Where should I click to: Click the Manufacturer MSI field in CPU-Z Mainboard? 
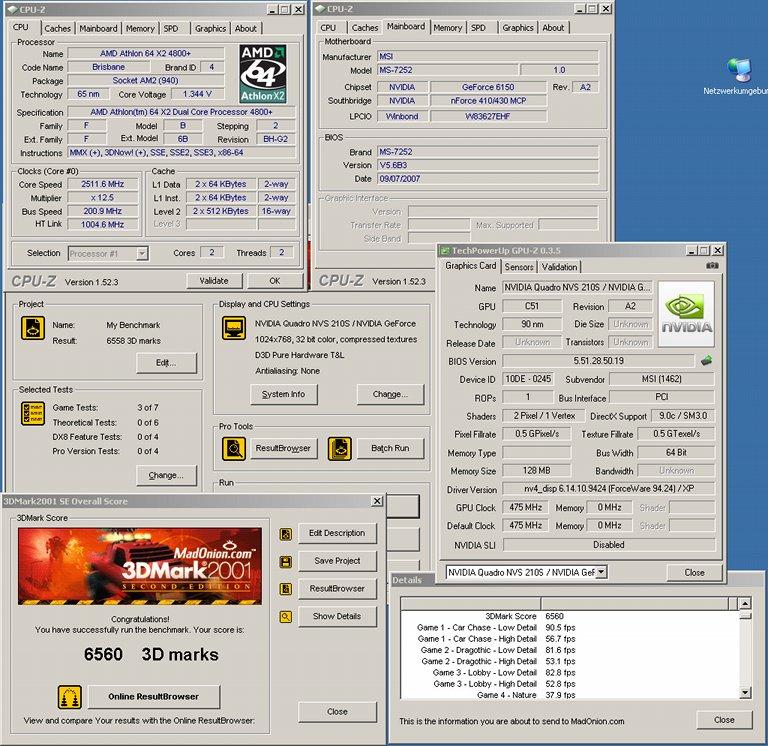coord(487,56)
